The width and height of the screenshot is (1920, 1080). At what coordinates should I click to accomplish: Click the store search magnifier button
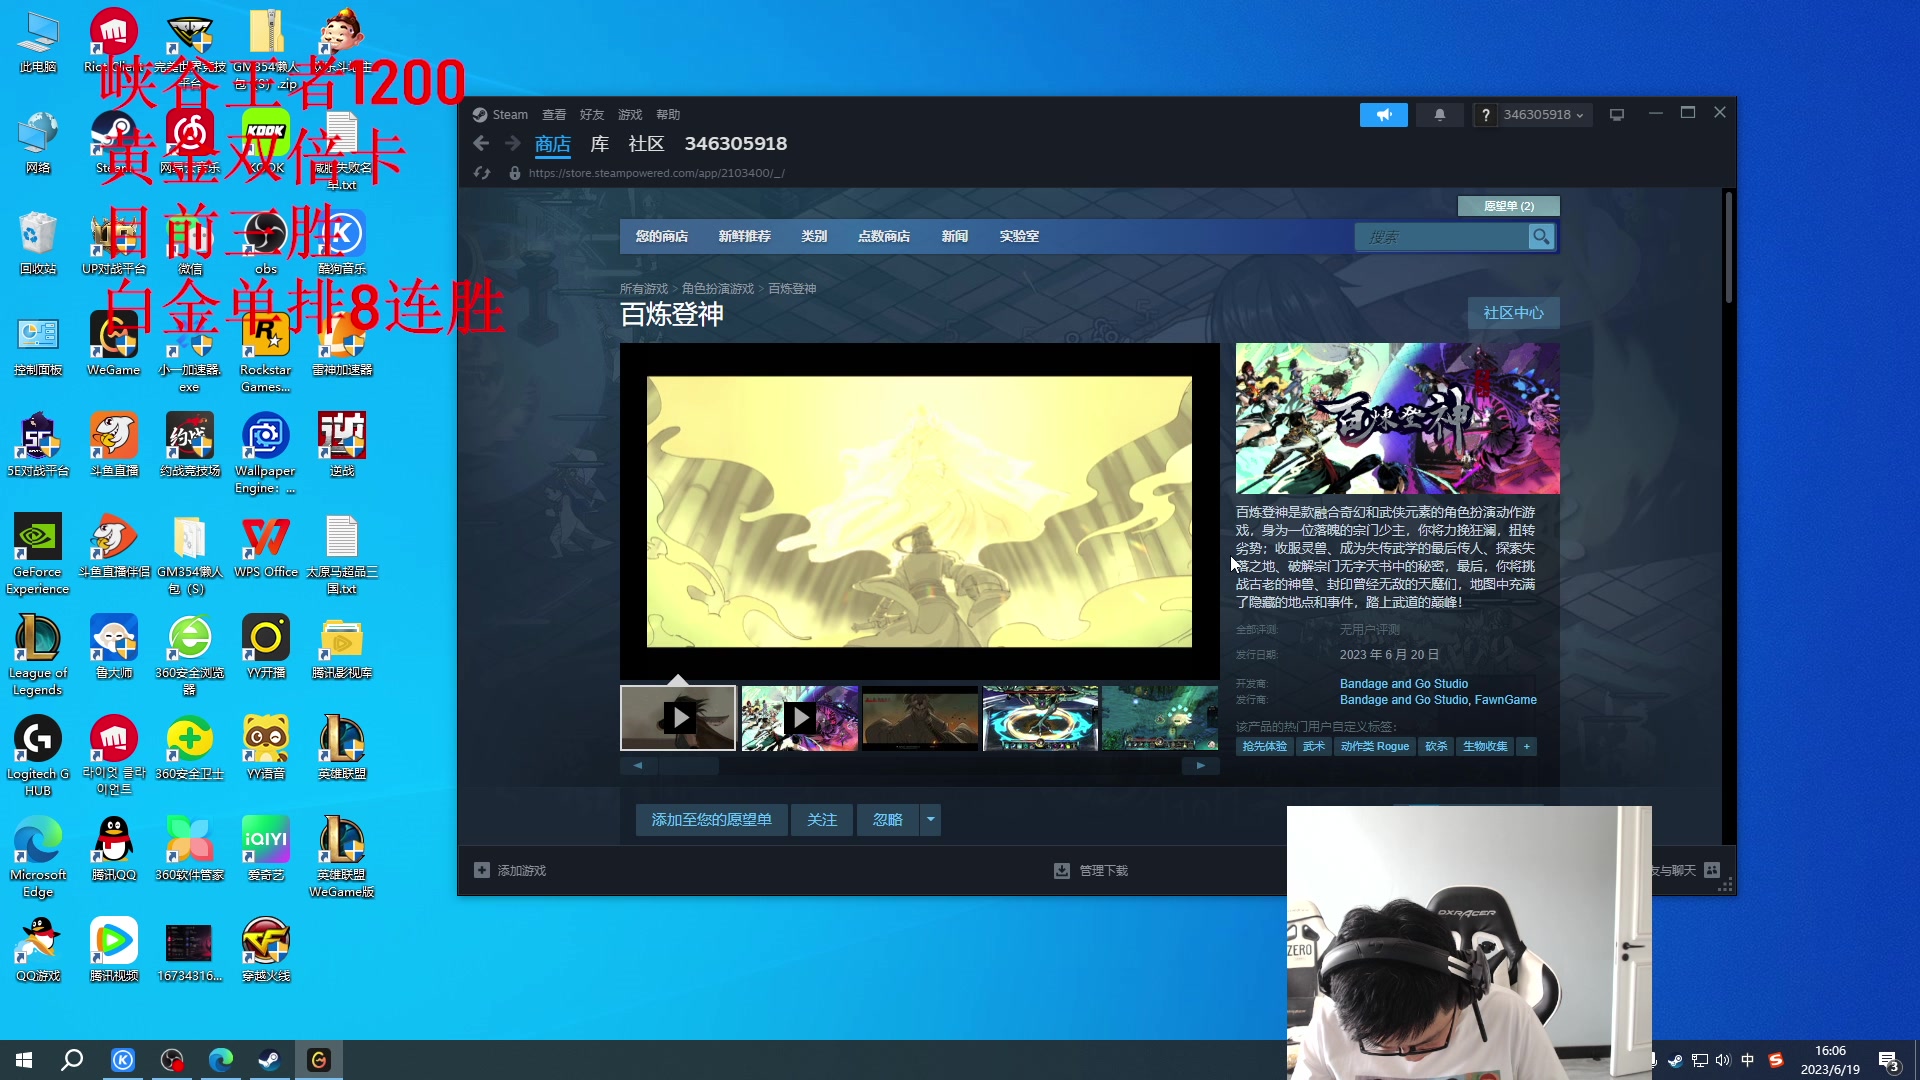1541,237
